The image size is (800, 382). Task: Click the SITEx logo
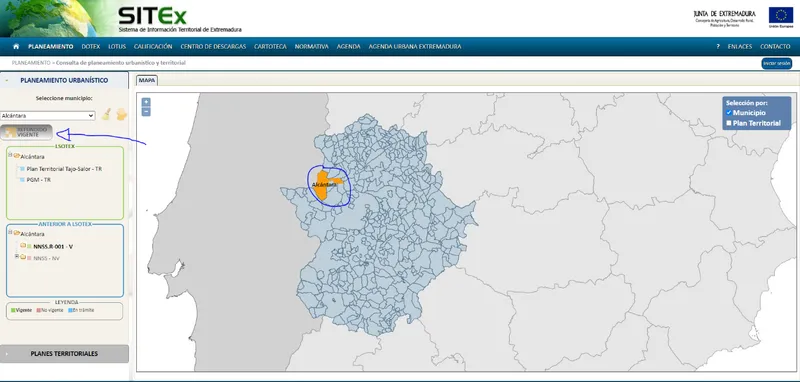tap(153, 15)
